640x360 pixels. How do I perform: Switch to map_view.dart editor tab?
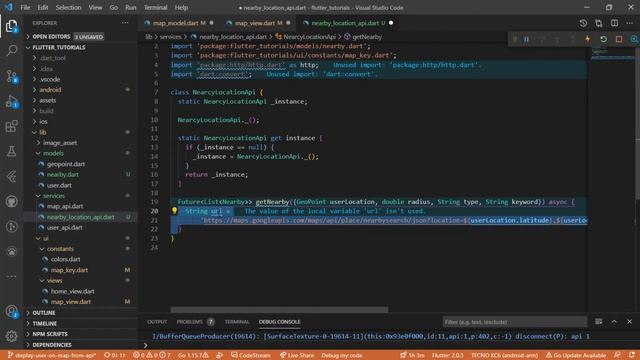coord(258,23)
